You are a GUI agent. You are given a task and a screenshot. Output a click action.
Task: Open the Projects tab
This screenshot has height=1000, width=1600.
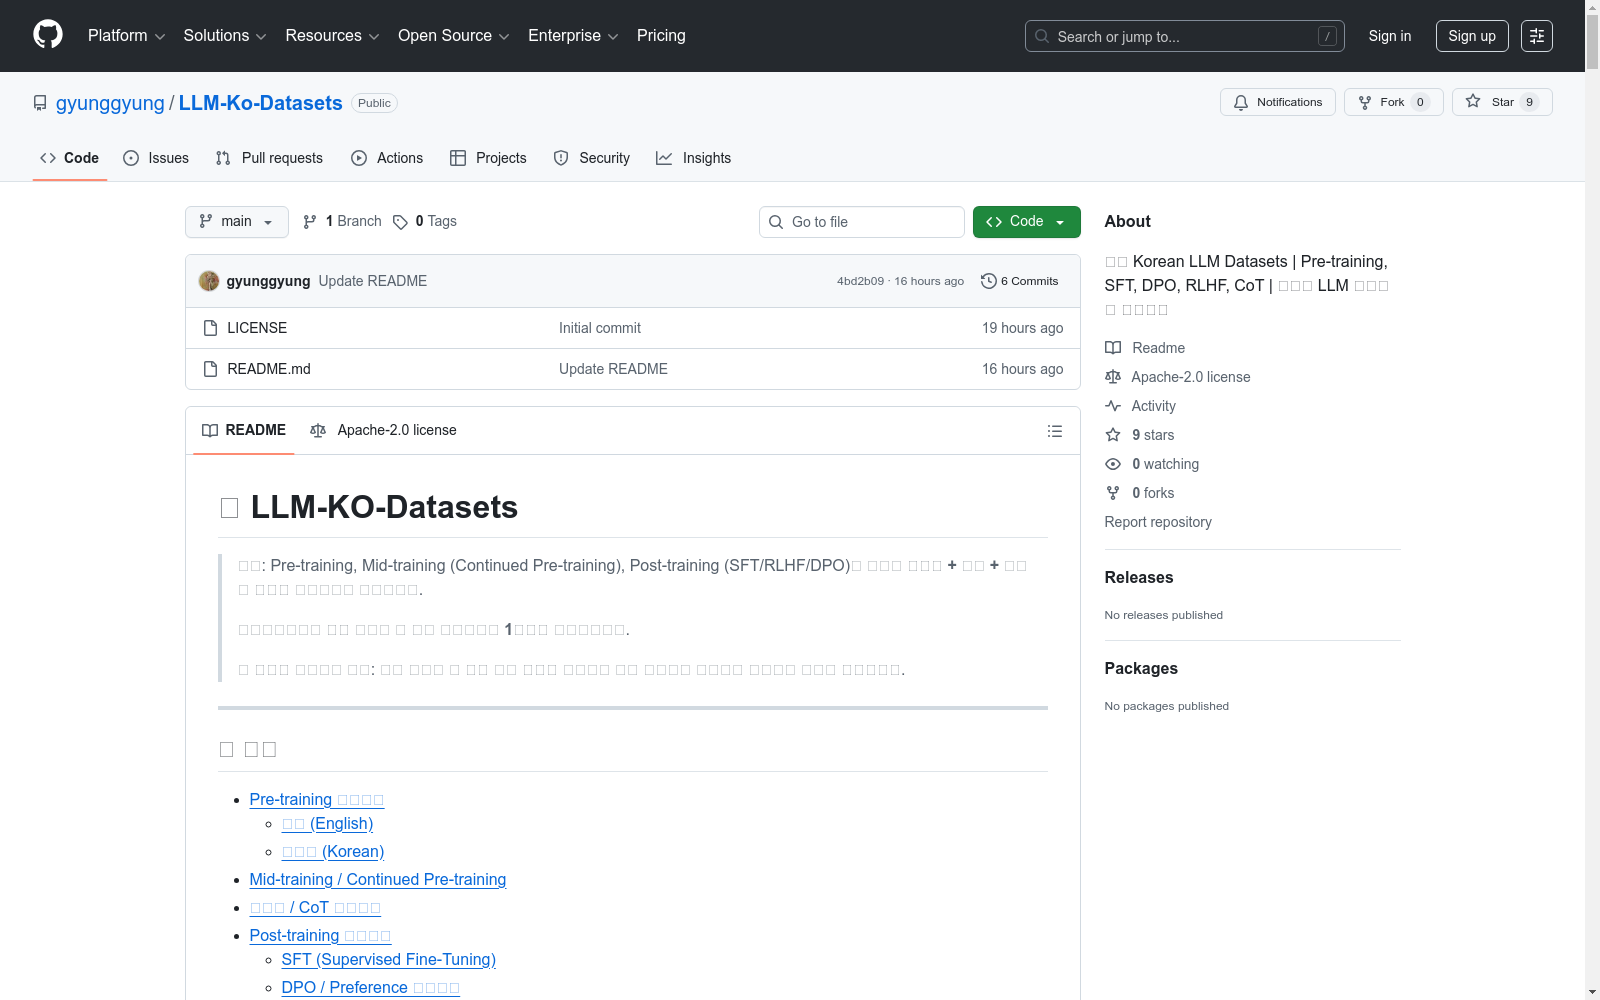click(x=488, y=158)
